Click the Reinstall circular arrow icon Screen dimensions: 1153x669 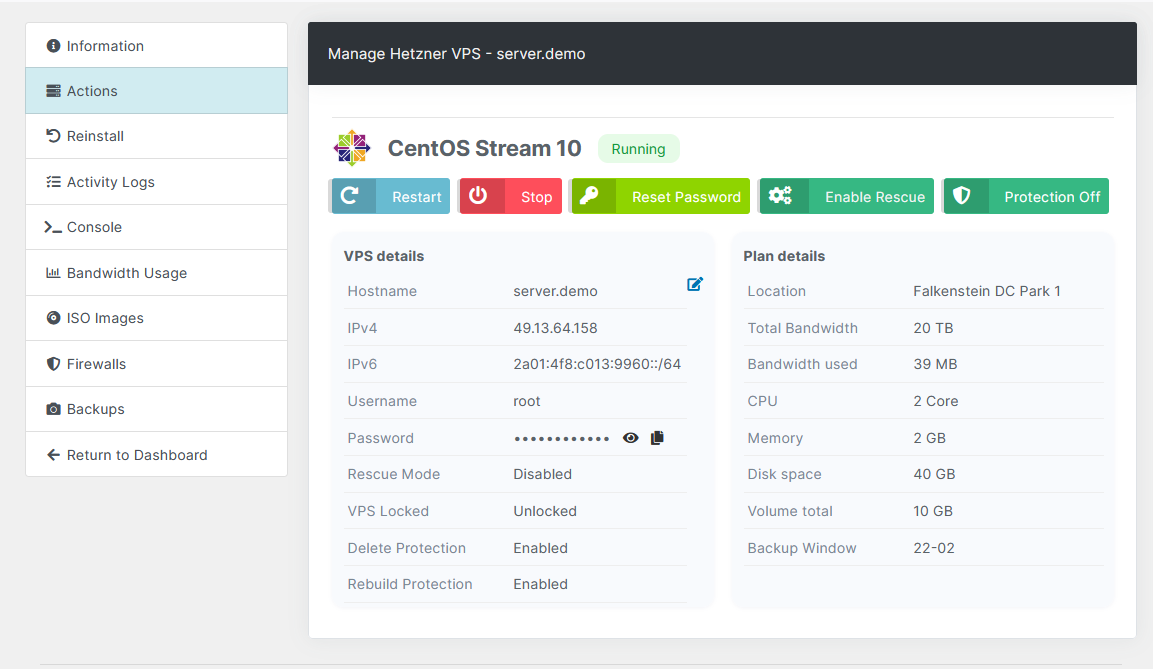53,136
